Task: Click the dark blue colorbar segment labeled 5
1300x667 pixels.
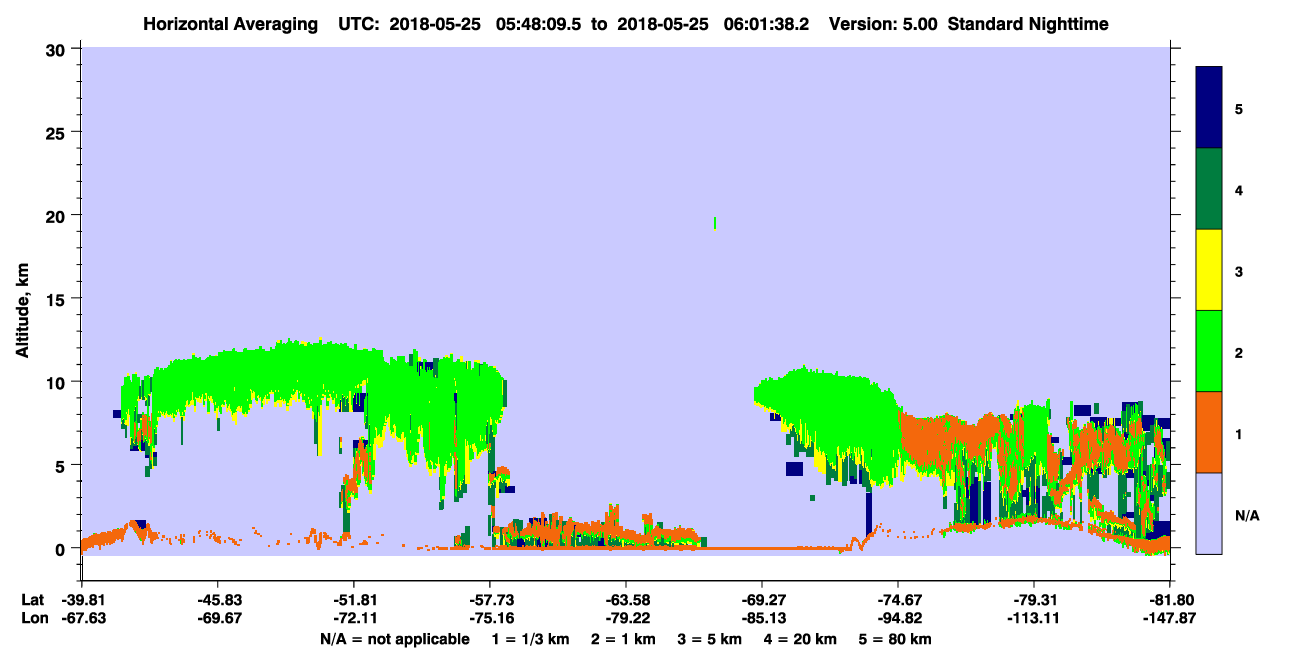Action: tap(1209, 108)
